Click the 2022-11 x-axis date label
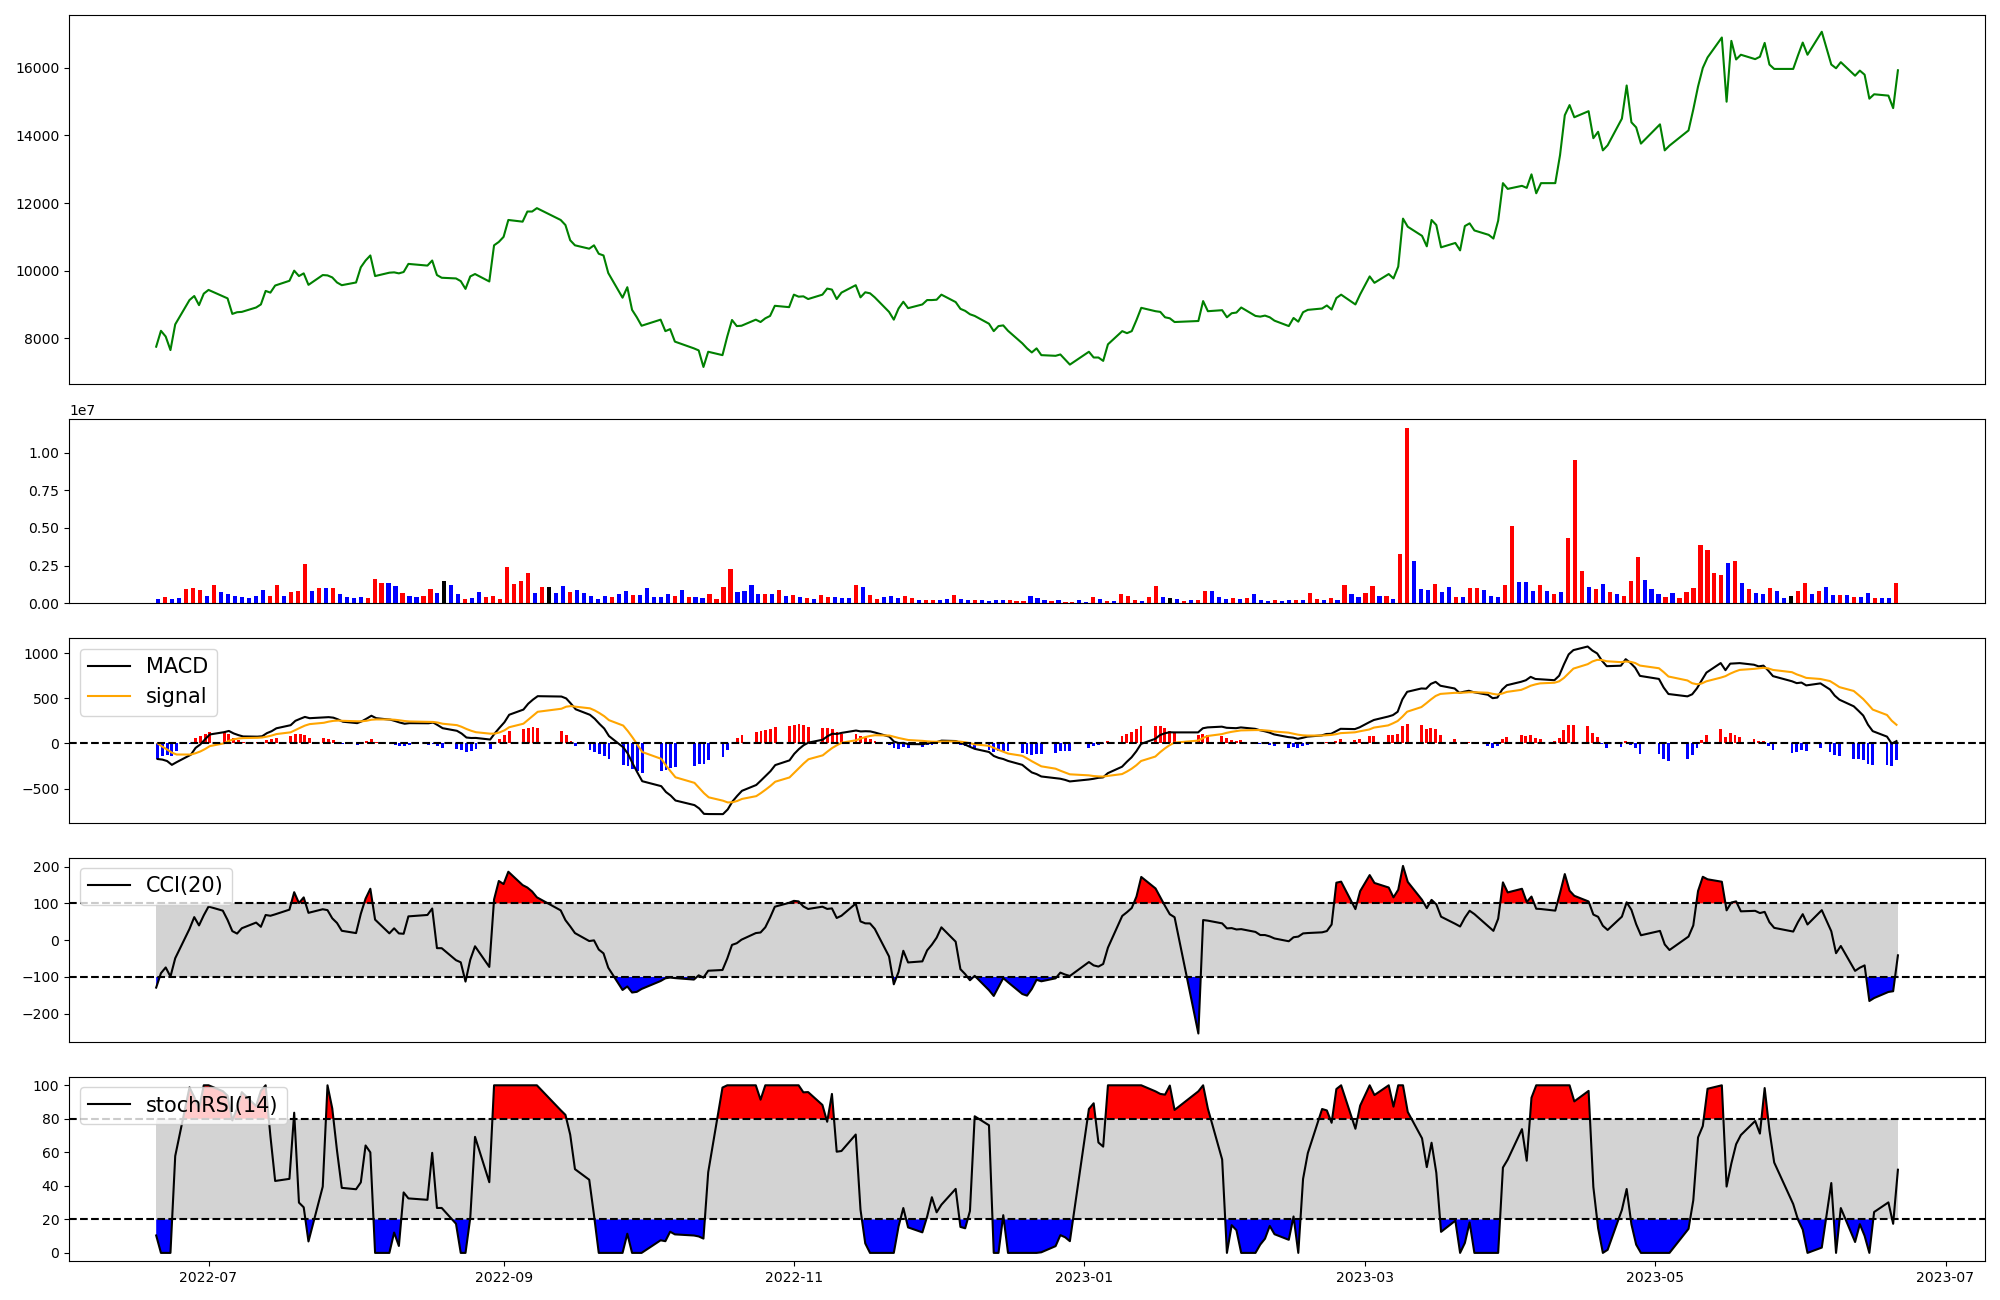The image size is (2000, 1300). [x=794, y=1277]
